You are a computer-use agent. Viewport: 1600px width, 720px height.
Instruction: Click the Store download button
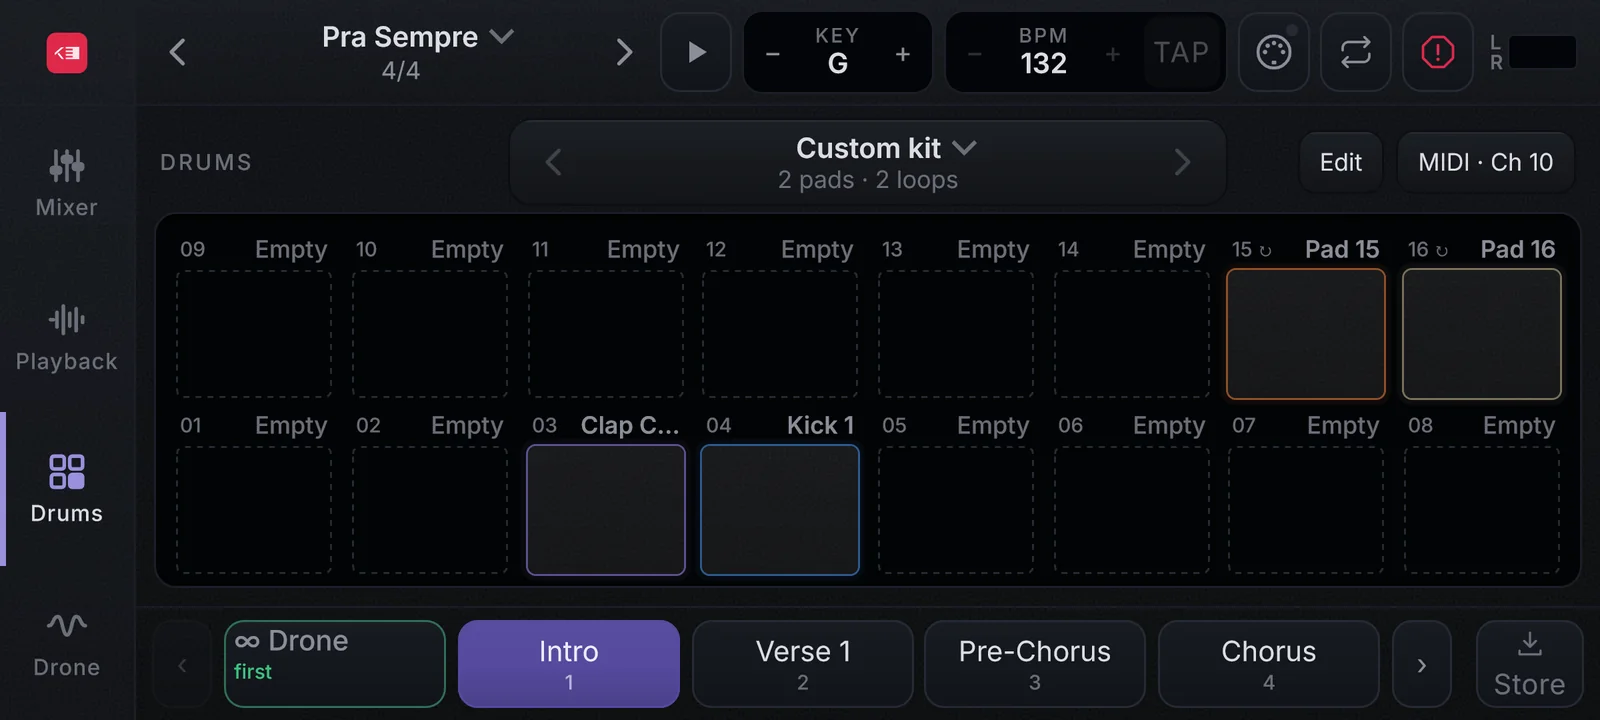[1530, 664]
